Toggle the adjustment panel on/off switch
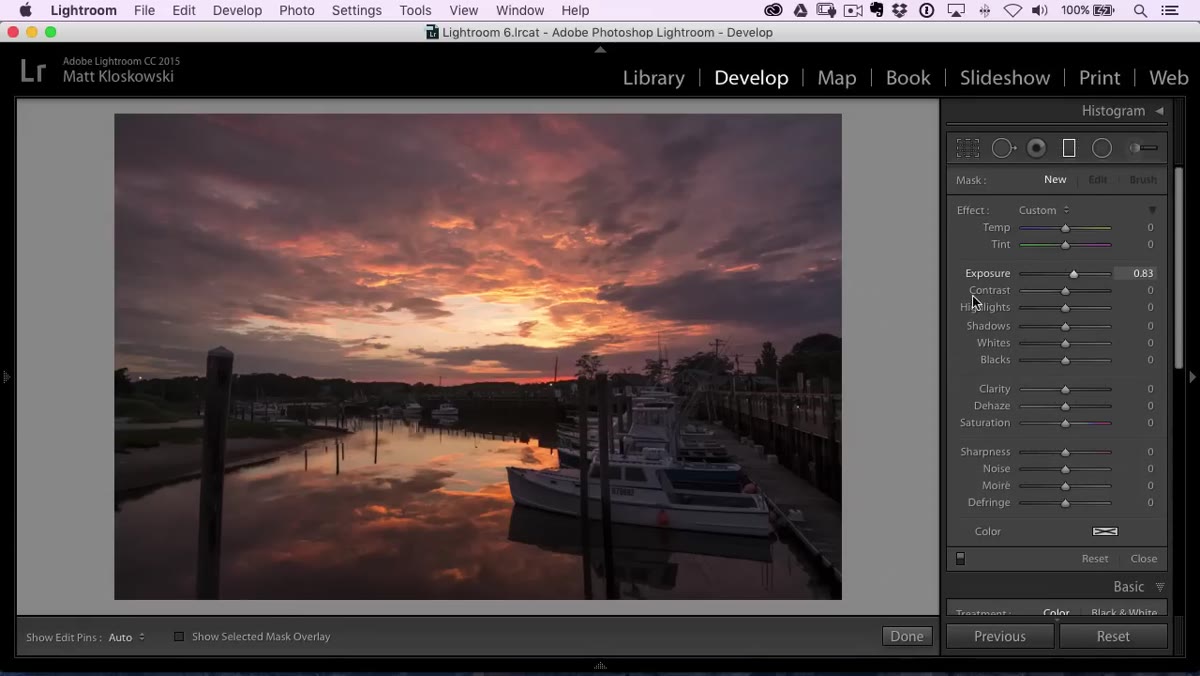This screenshot has width=1200, height=676. coord(960,559)
